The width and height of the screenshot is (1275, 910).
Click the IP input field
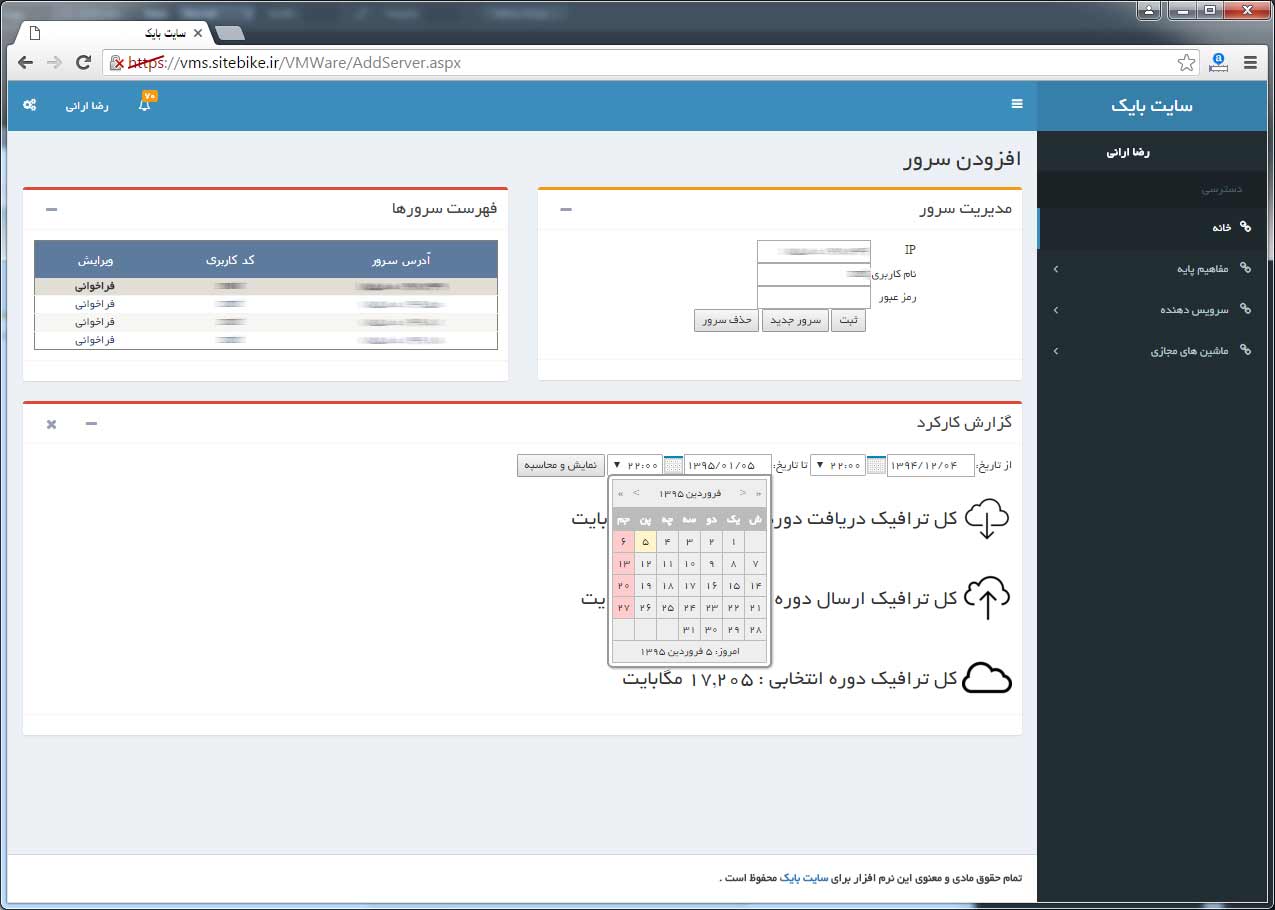814,251
